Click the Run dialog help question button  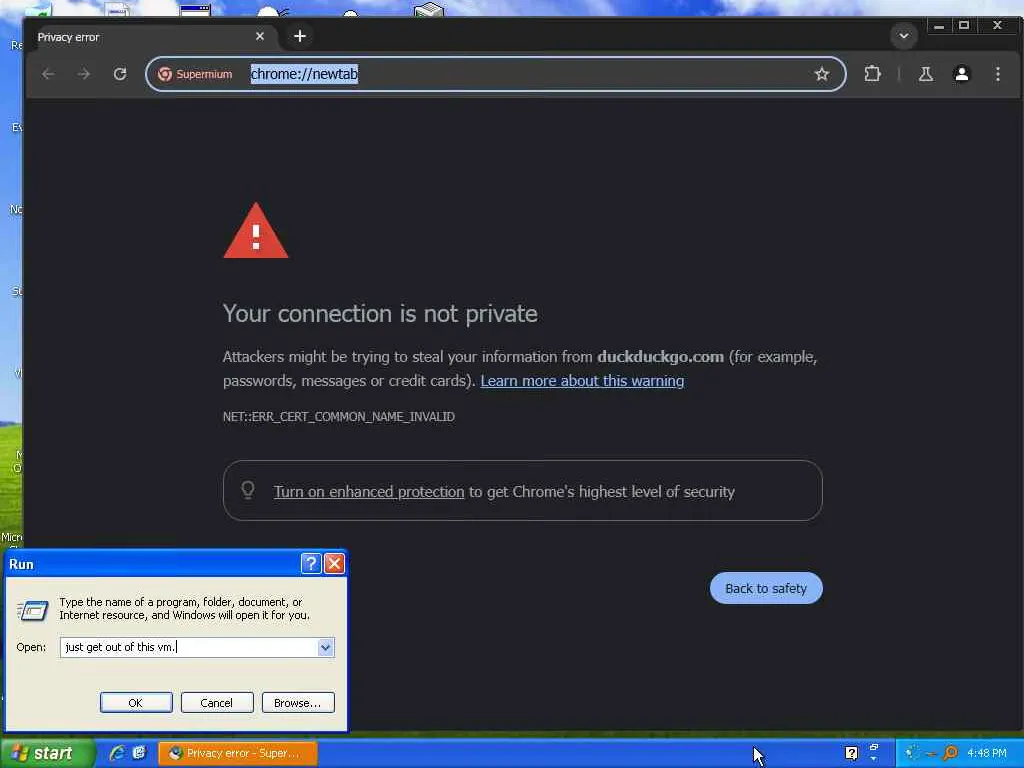tap(311, 564)
